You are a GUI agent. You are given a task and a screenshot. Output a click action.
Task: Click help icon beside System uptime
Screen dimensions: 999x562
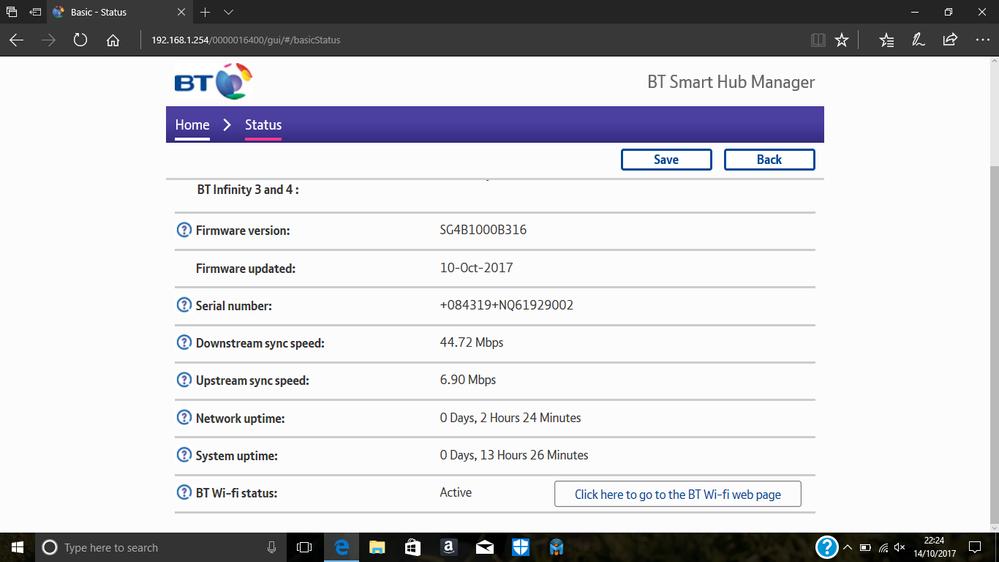[x=183, y=456]
